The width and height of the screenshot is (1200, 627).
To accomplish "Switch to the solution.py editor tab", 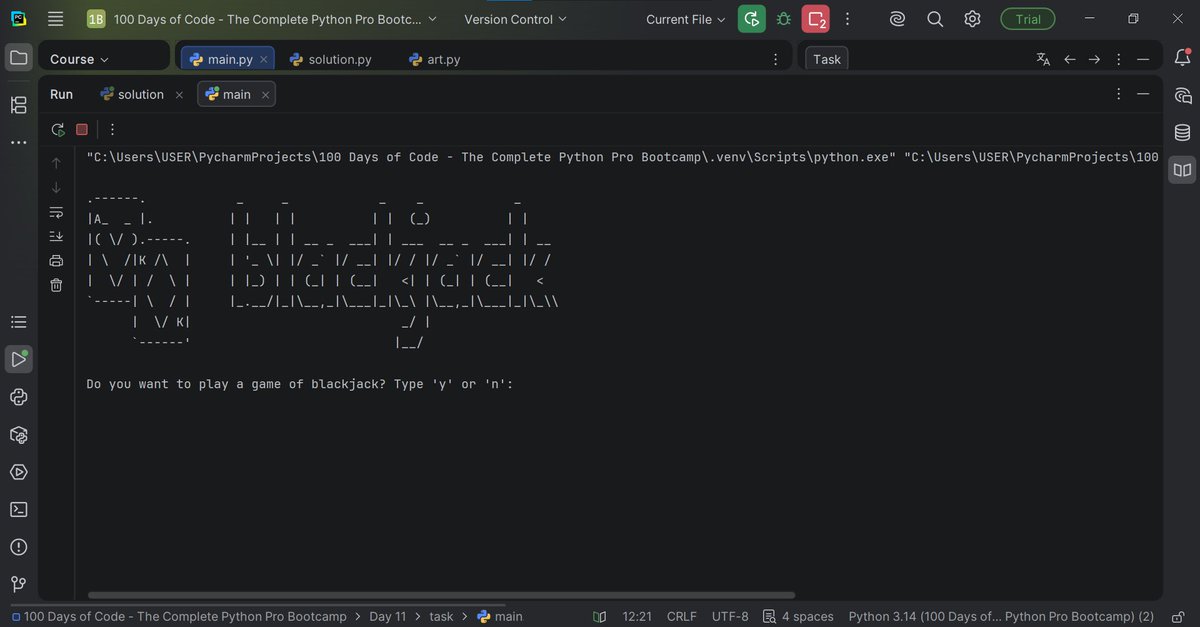I will (x=331, y=58).
